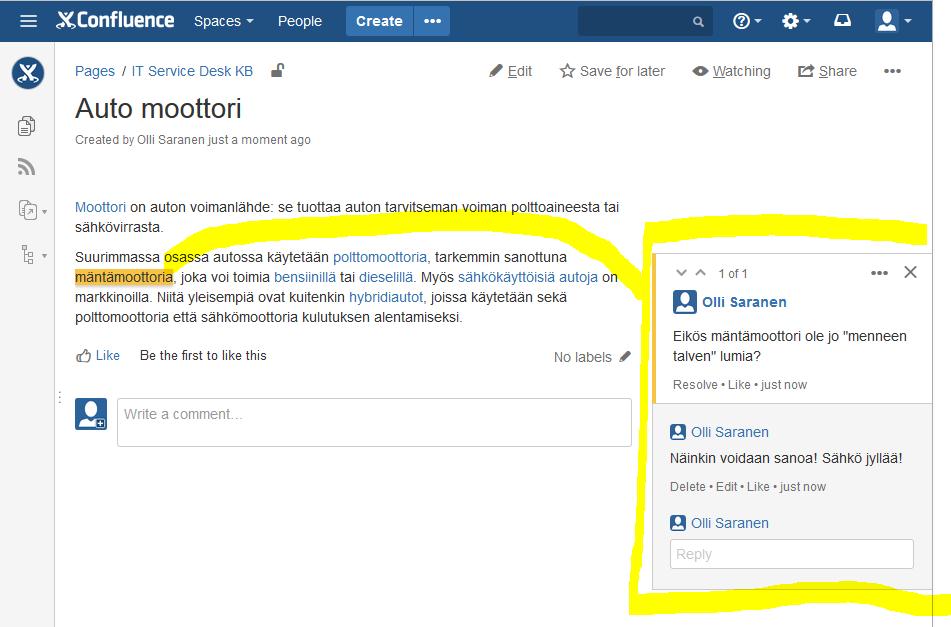Viewport: 951px width, 627px height.
Task: Open the sähkökäyttöisiä autoja link
Action: click(528, 277)
